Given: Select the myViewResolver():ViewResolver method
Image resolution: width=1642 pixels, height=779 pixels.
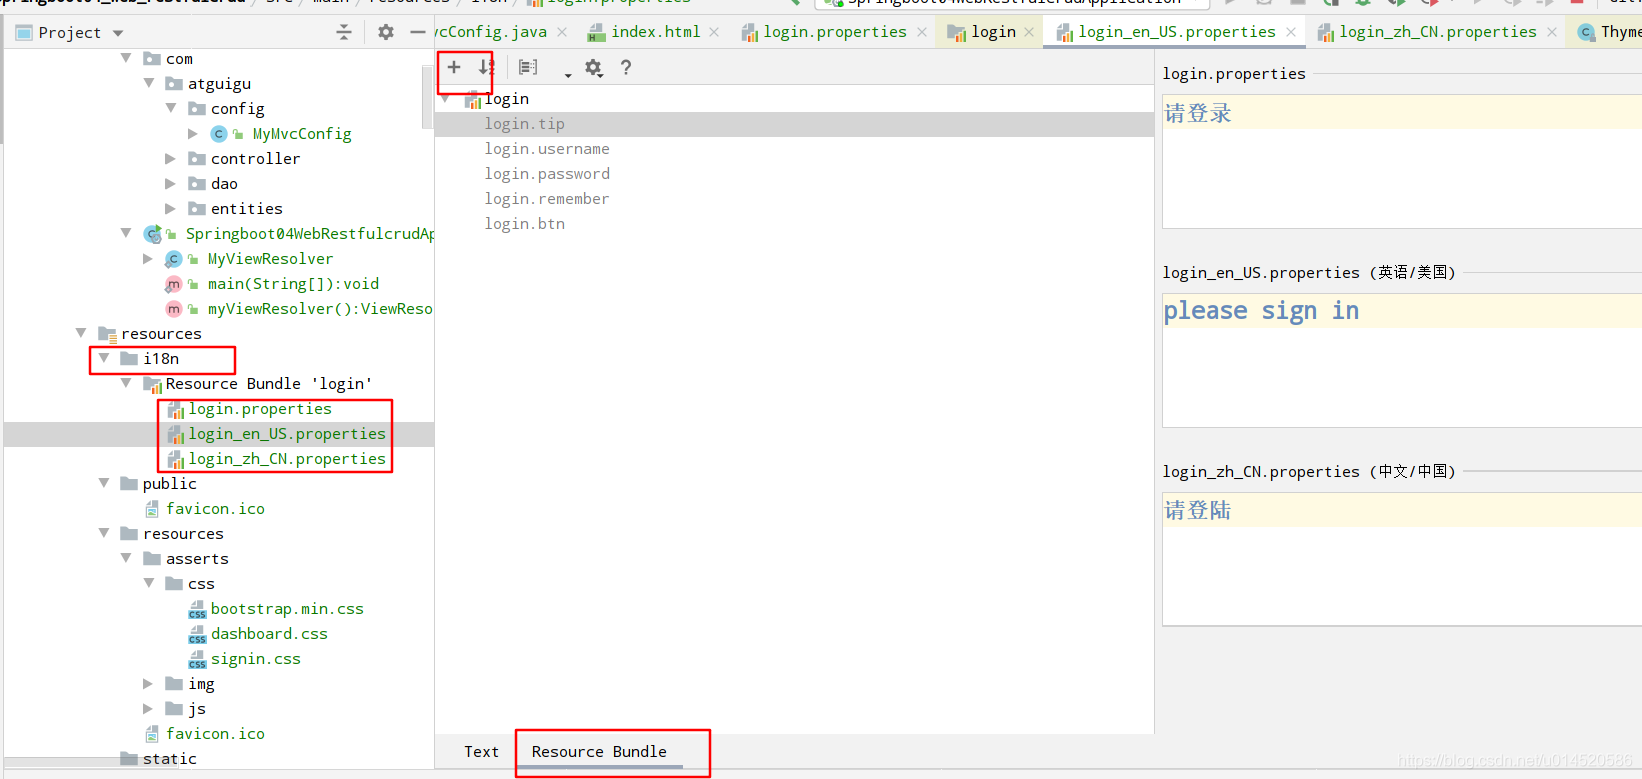Looking at the screenshot, I should [320, 308].
